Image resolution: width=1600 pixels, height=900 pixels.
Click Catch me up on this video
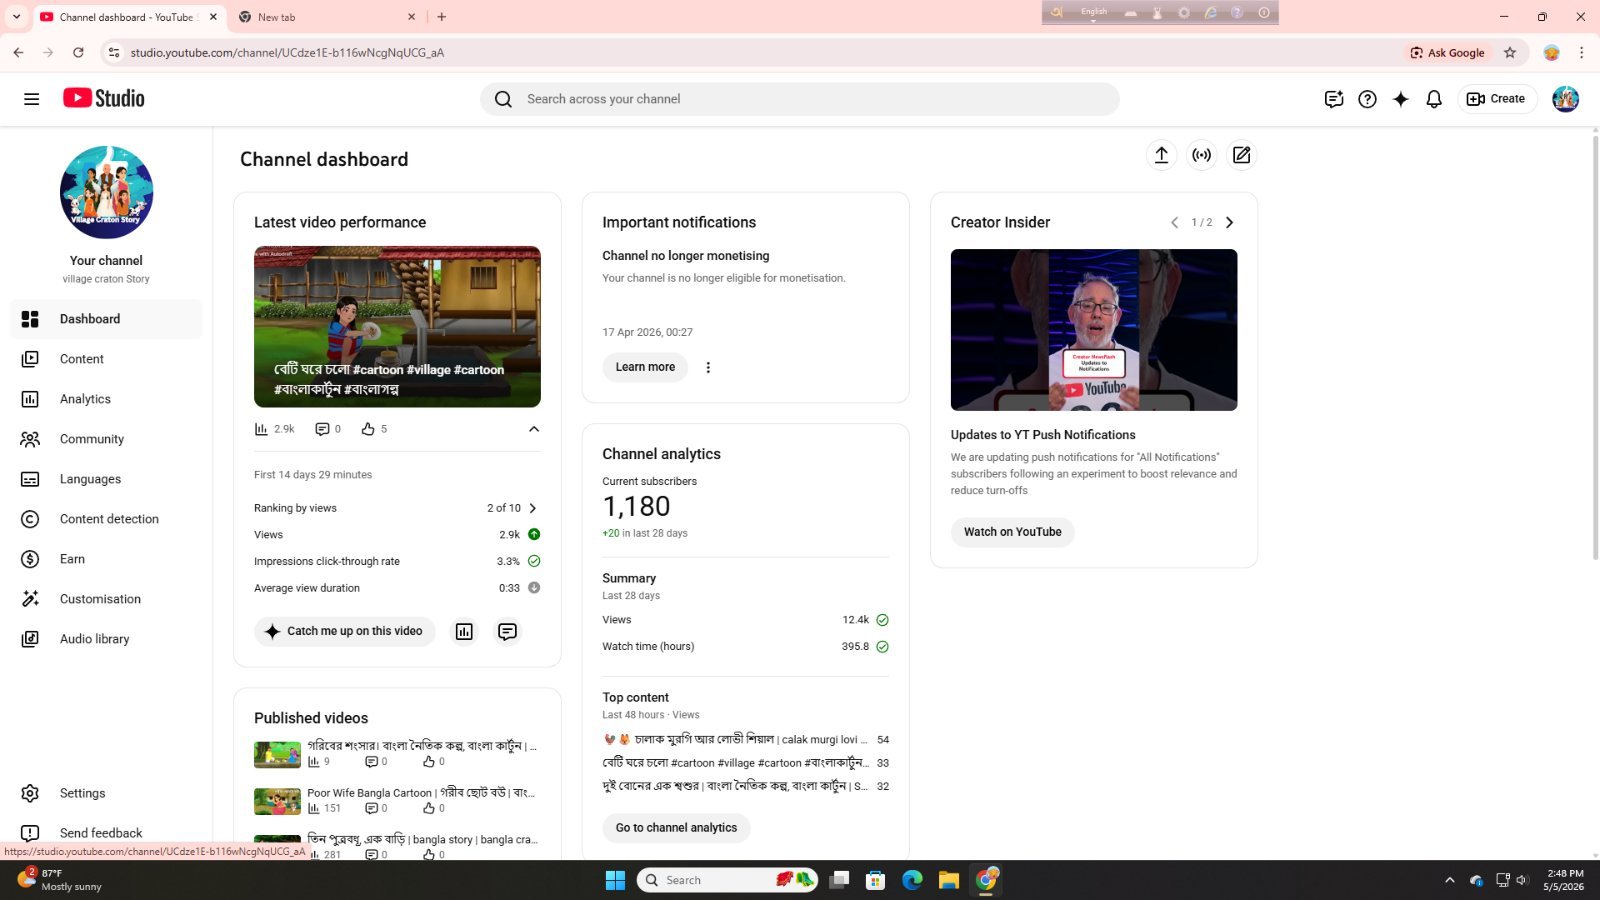click(345, 631)
